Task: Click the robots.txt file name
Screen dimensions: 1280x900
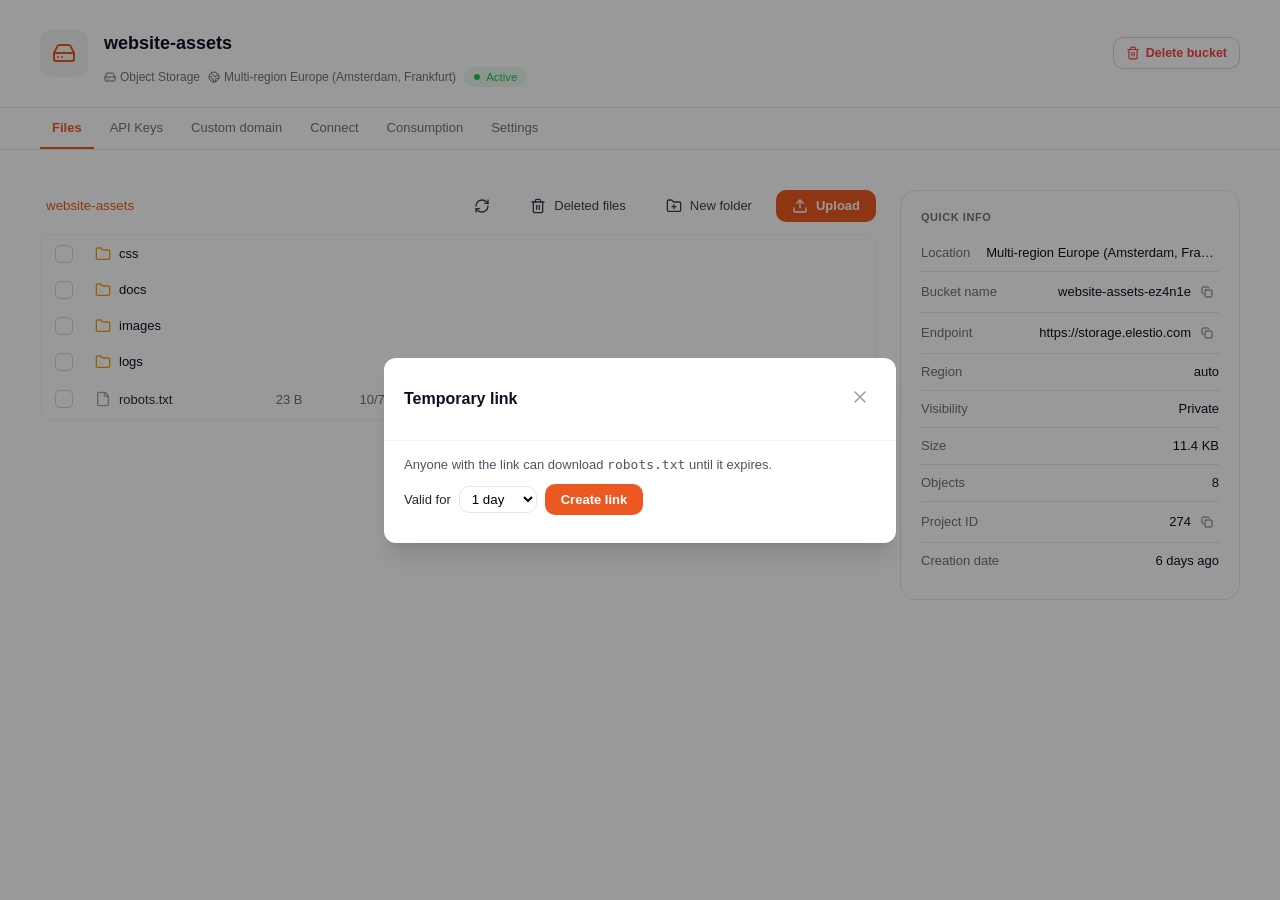Action: (x=145, y=399)
